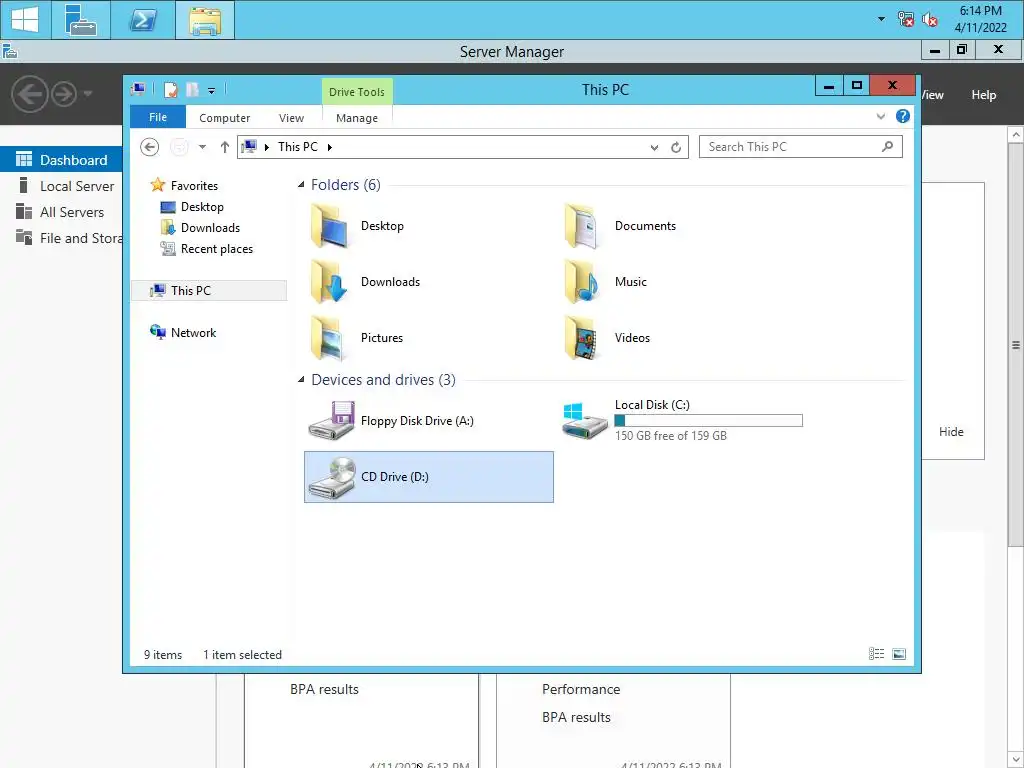Click the Properties quick access icon
Viewport: 1024px width, 768px height.
[x=170, y=89]
